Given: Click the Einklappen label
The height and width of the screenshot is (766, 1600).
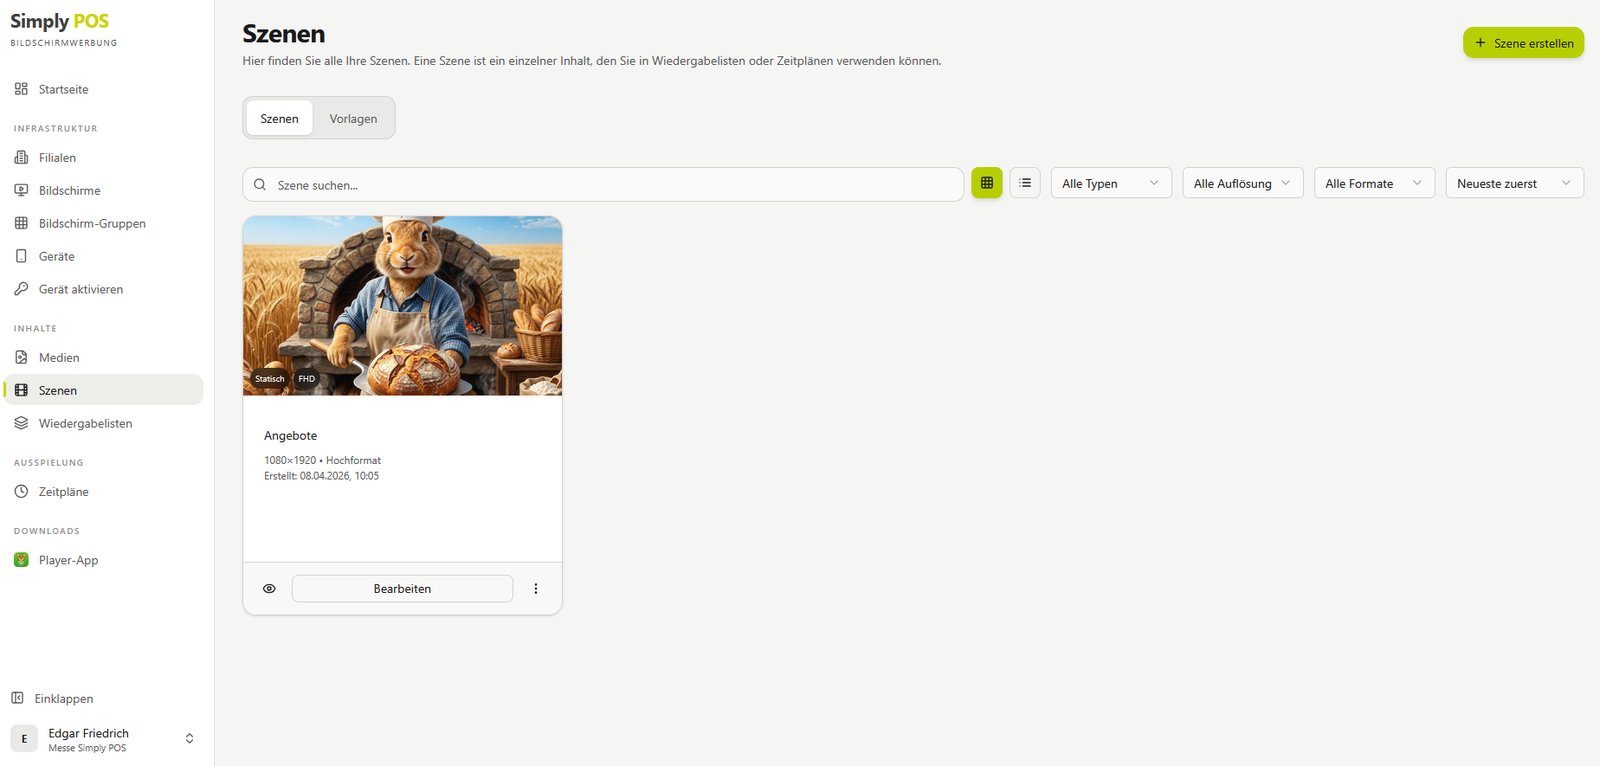Looking at the screenshot, I should 64,699.
